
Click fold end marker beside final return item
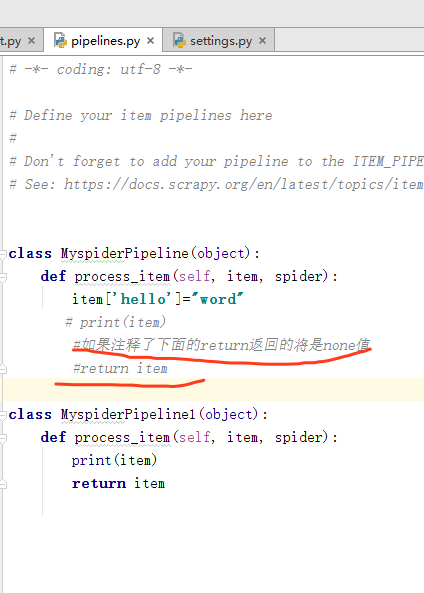click(3, 484)
